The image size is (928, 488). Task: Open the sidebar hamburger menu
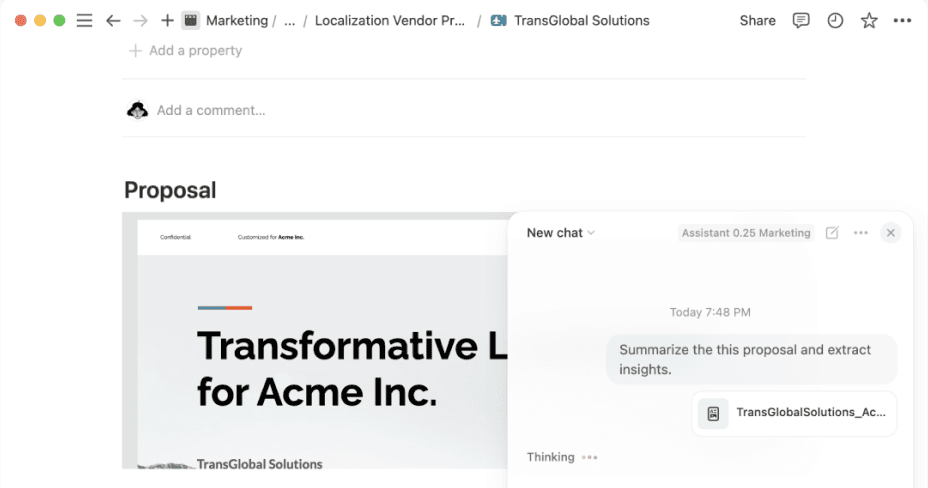pos(85,20)
